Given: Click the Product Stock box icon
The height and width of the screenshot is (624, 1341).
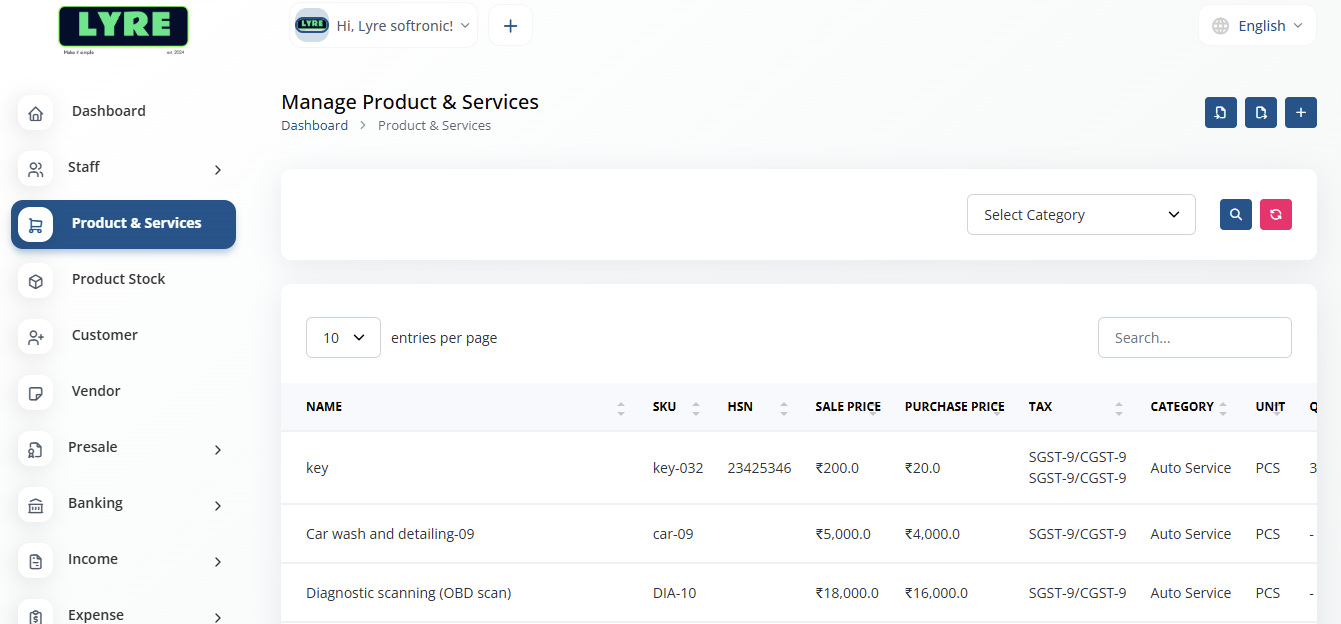Looking at the screenshot, I should click(x=36, y=282).
